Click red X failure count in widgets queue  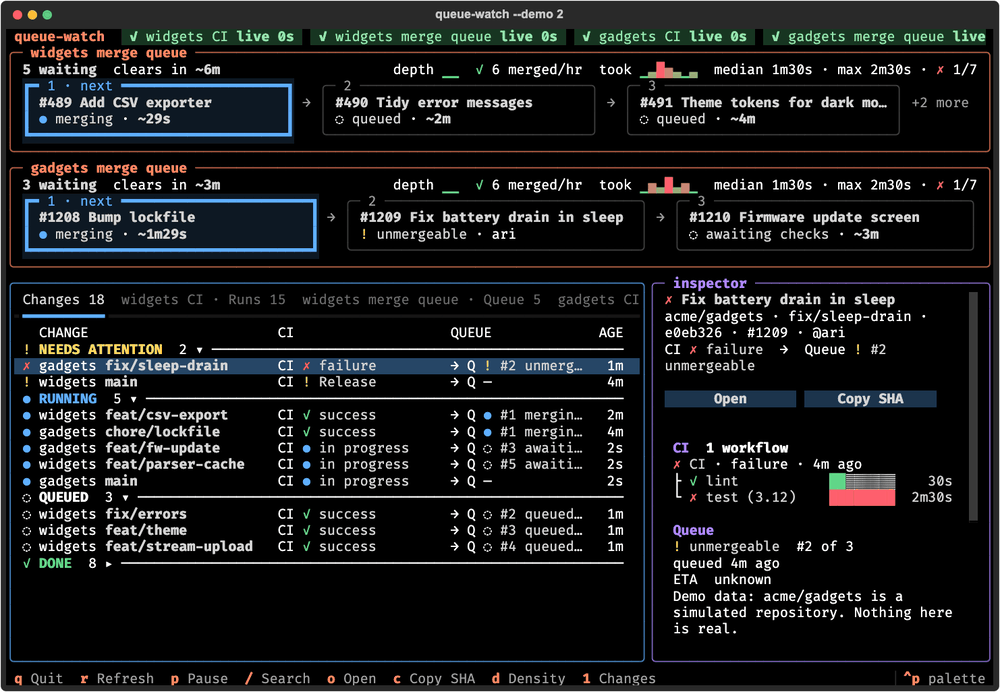957,70
